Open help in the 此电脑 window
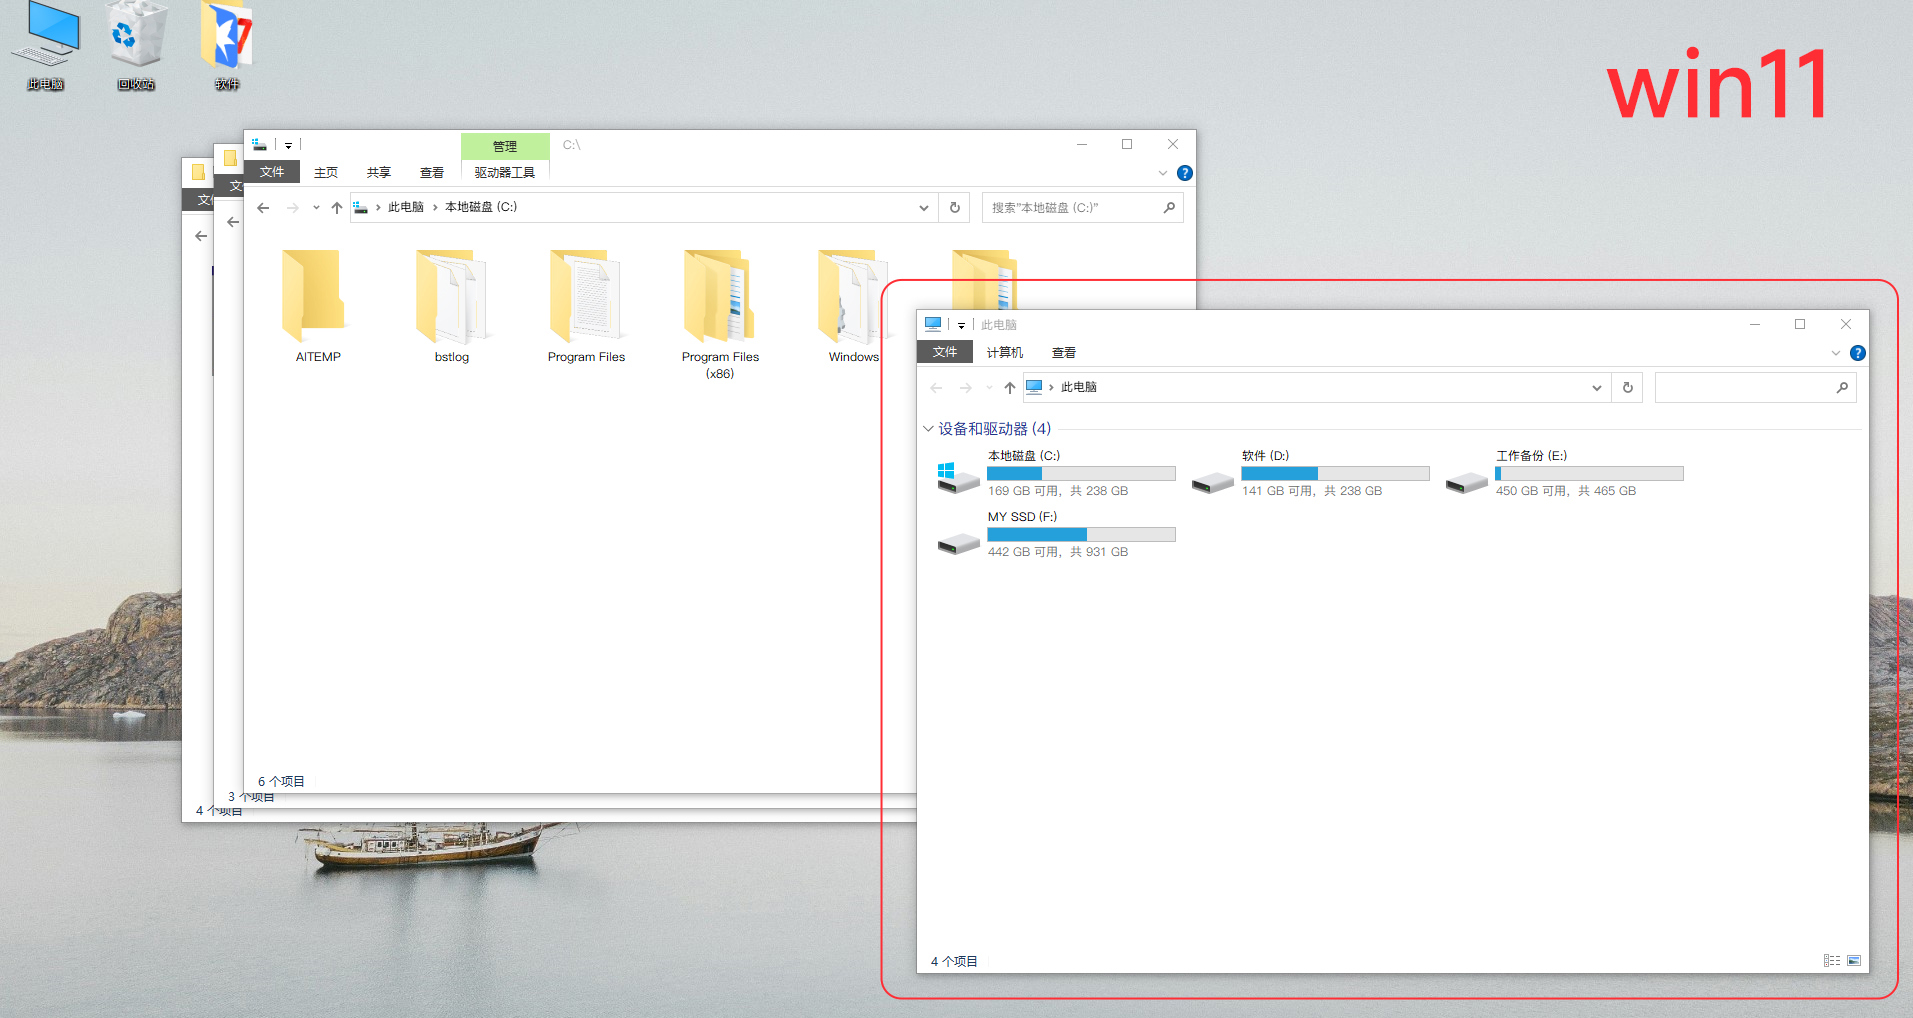Image resolution: width=1913 pixels, height=1018 pixels. pos(1858,353)
